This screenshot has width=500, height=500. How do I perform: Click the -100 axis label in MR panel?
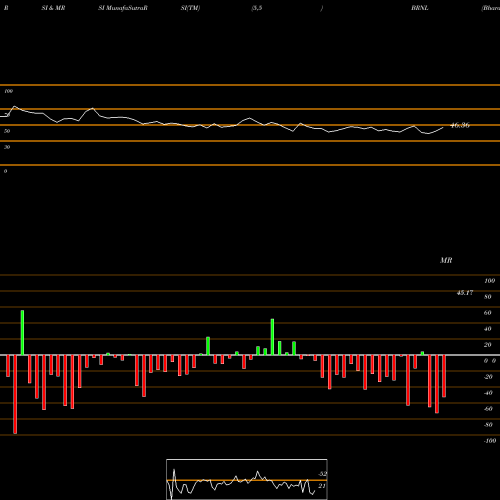pos(489,441)
